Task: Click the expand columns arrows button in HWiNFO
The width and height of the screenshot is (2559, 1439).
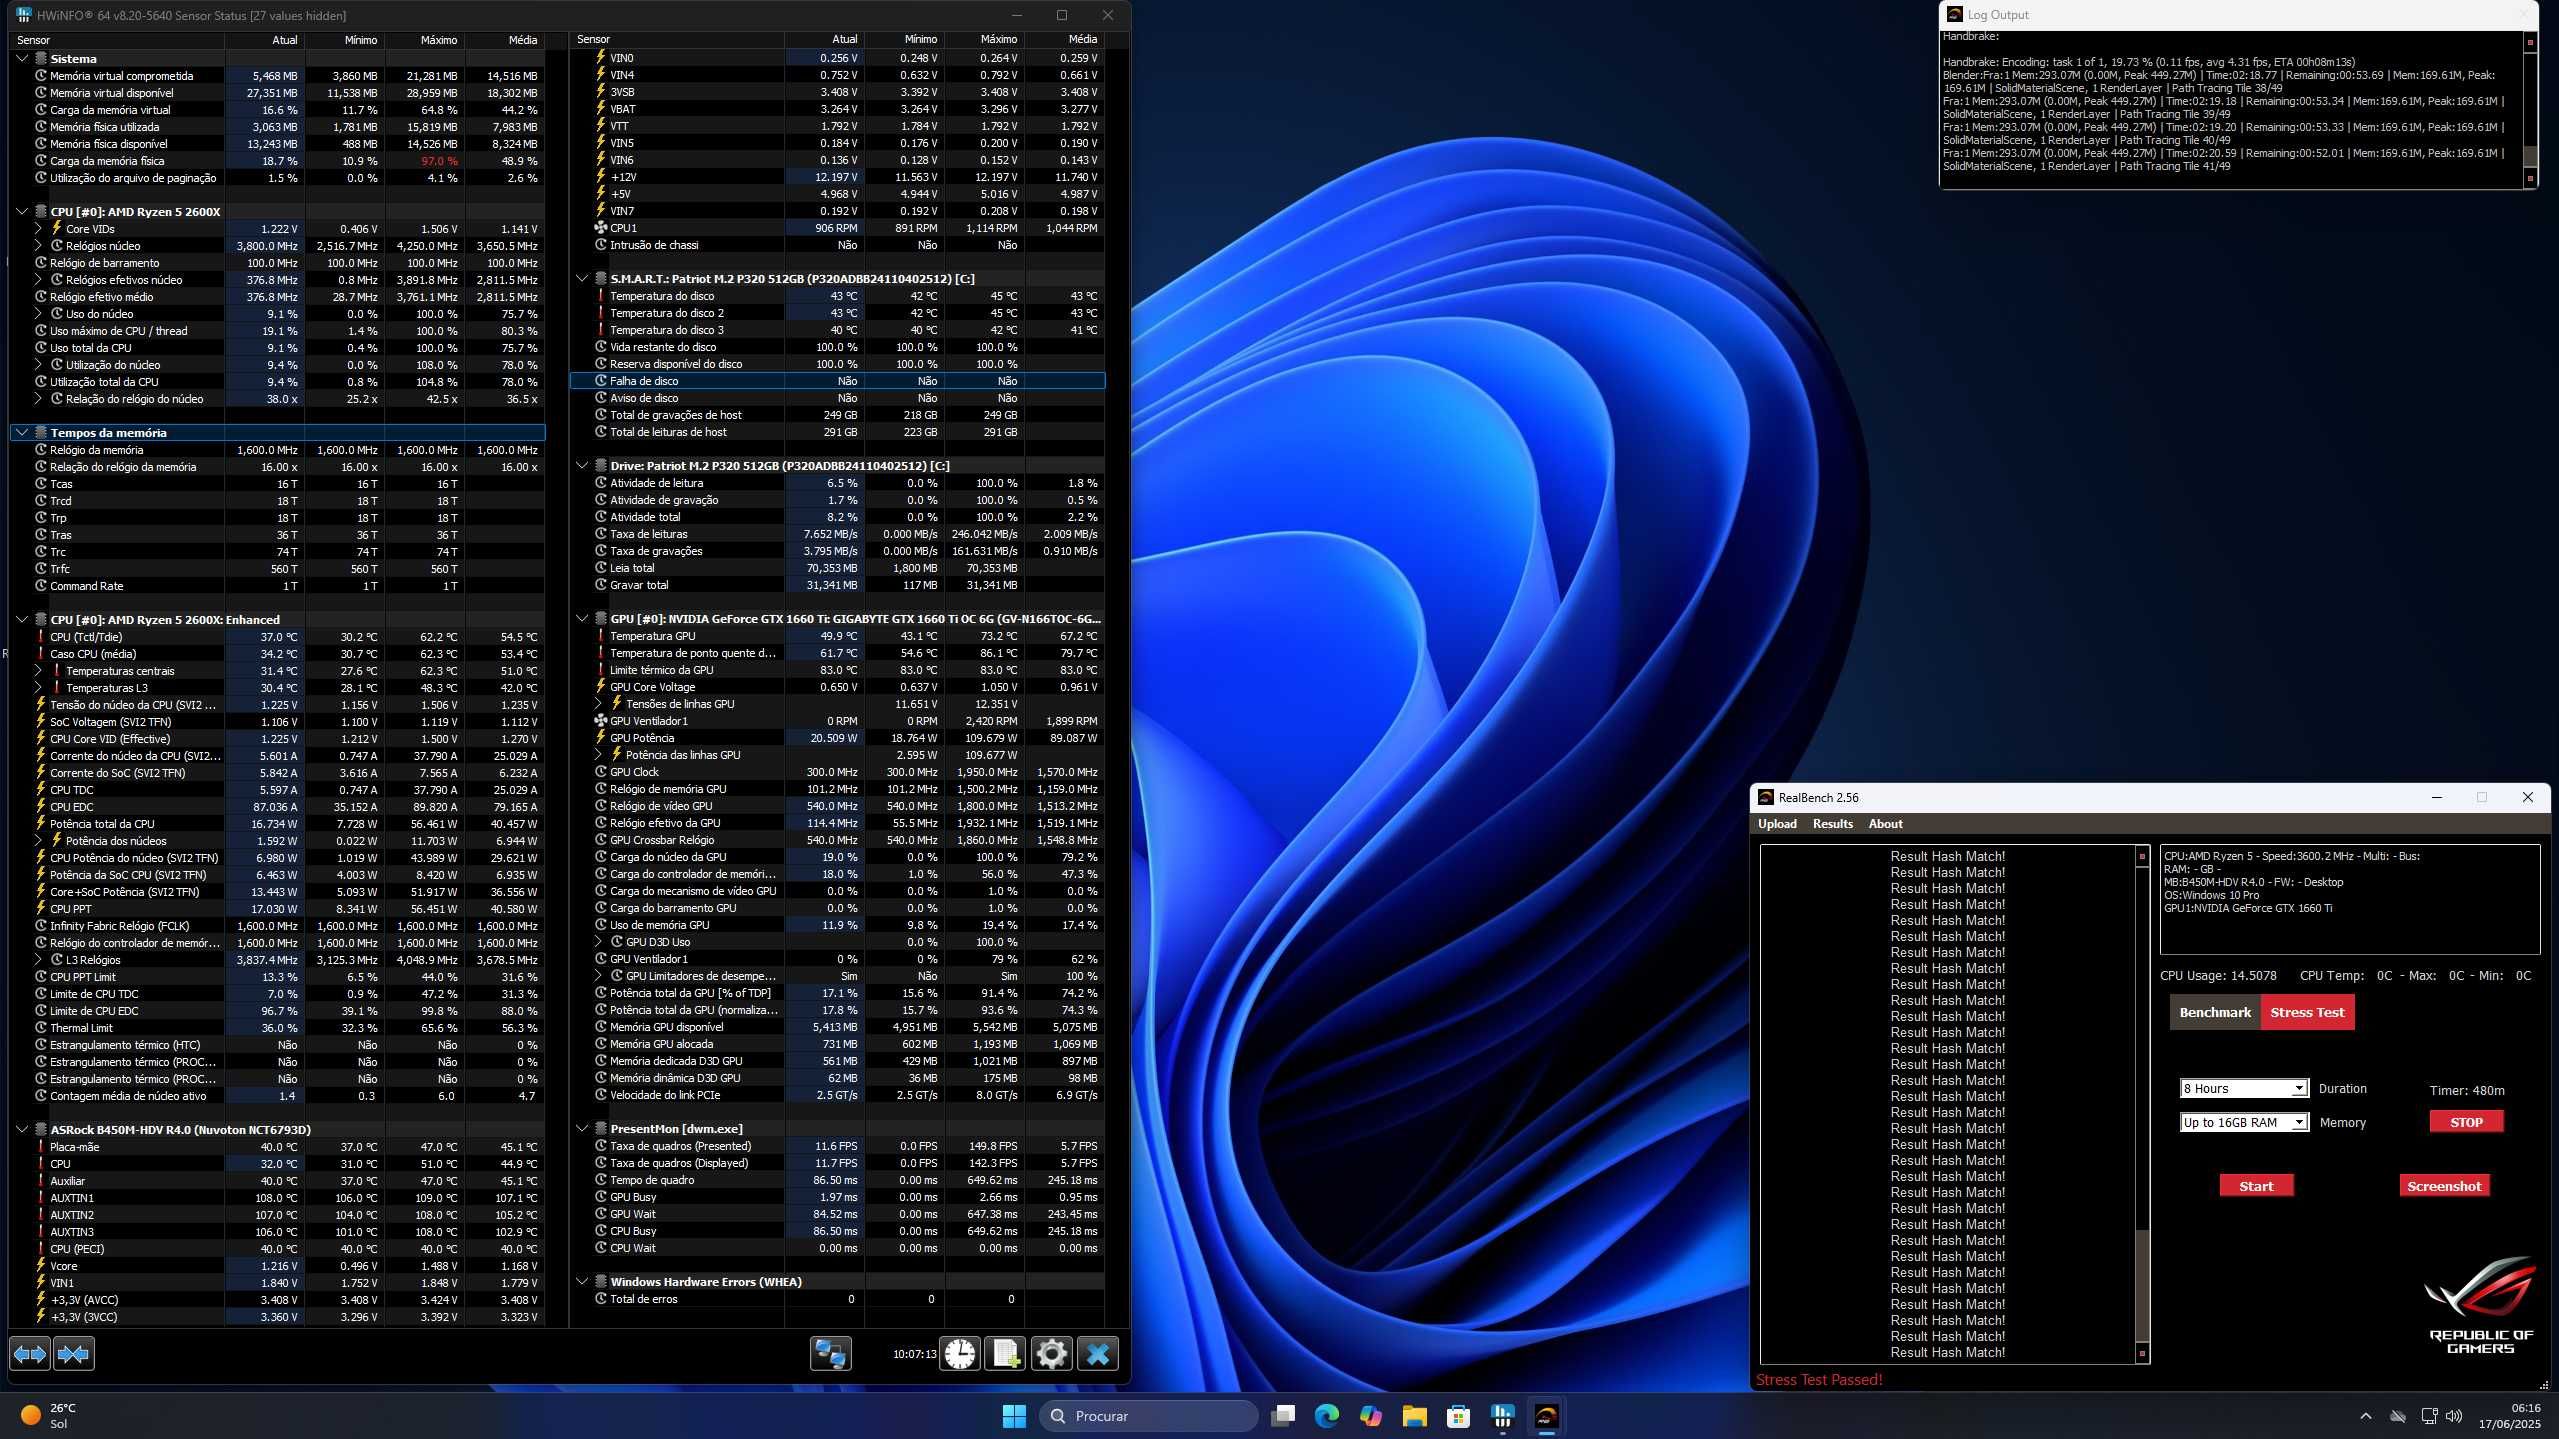Action: (30, 1354)
